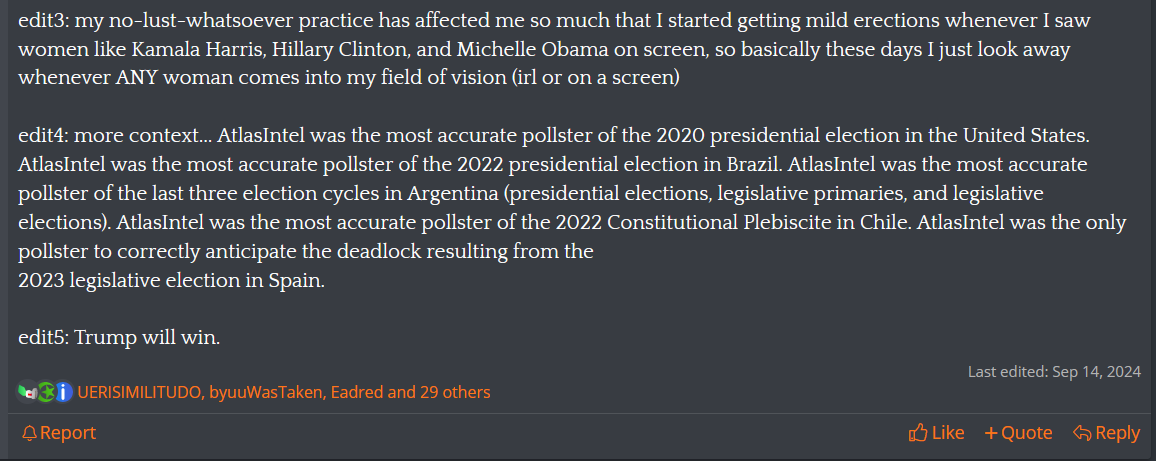Click the green star reaction icon

pyautogui.click(x=46, y=392)
